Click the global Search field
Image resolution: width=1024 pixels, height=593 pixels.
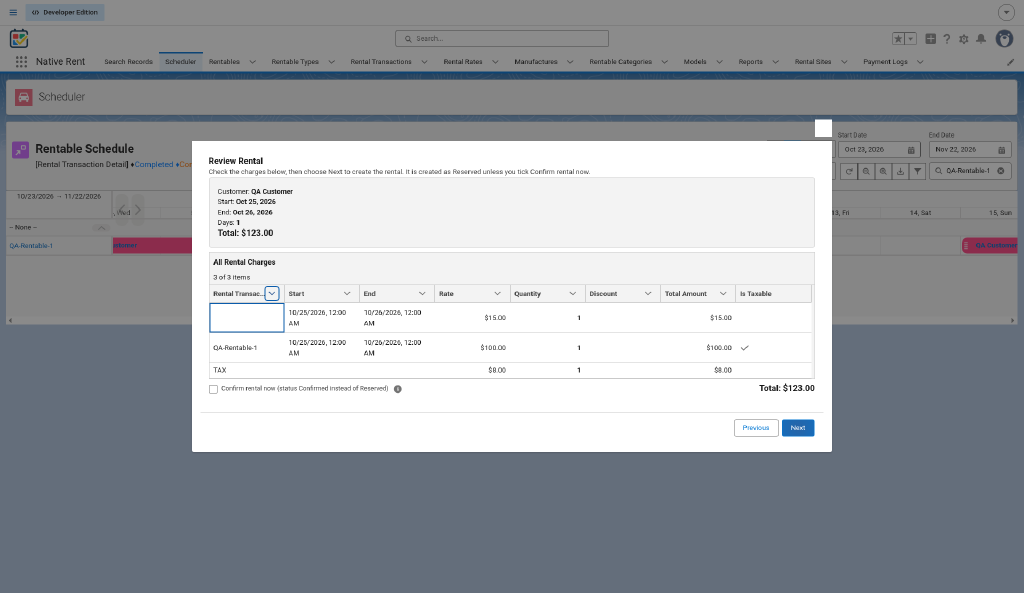coord(502,39)
